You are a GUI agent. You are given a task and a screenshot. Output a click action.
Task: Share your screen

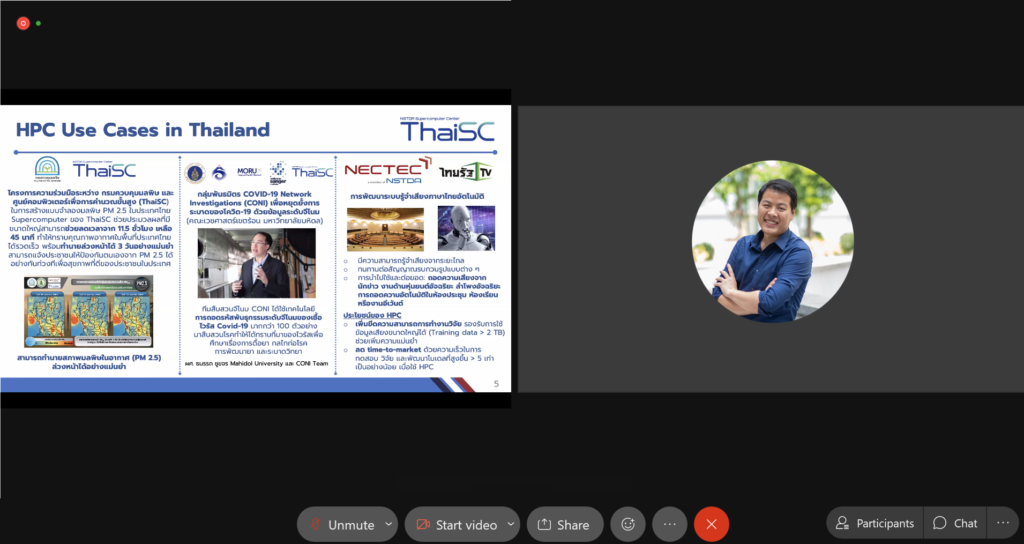coord(564,524)
